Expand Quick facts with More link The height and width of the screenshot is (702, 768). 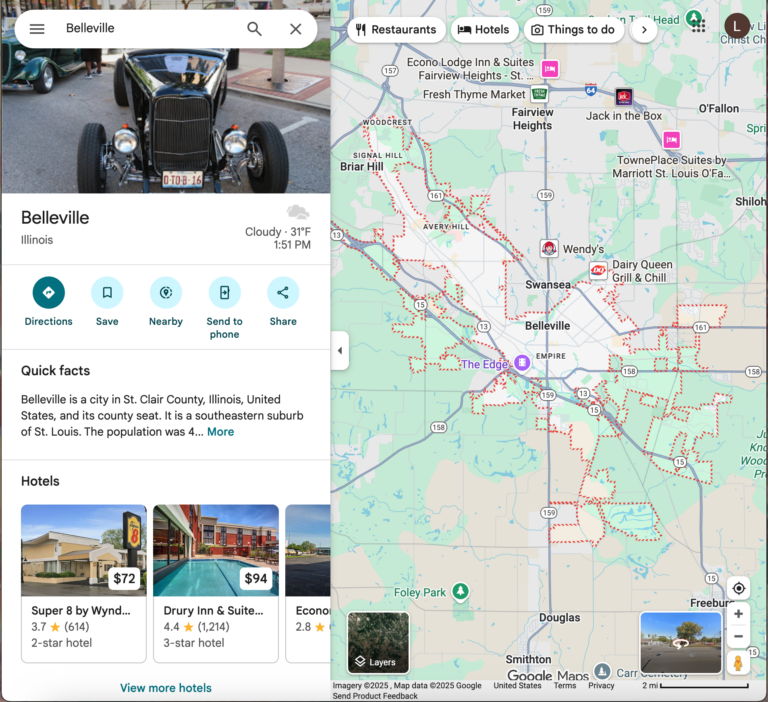click(220, 432)
